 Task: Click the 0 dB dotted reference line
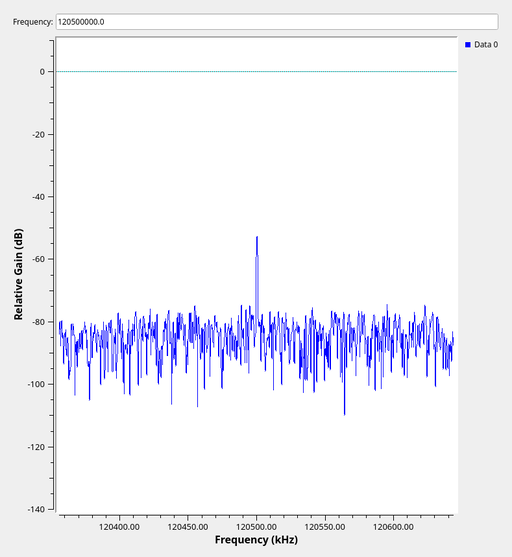coord(257,71)
